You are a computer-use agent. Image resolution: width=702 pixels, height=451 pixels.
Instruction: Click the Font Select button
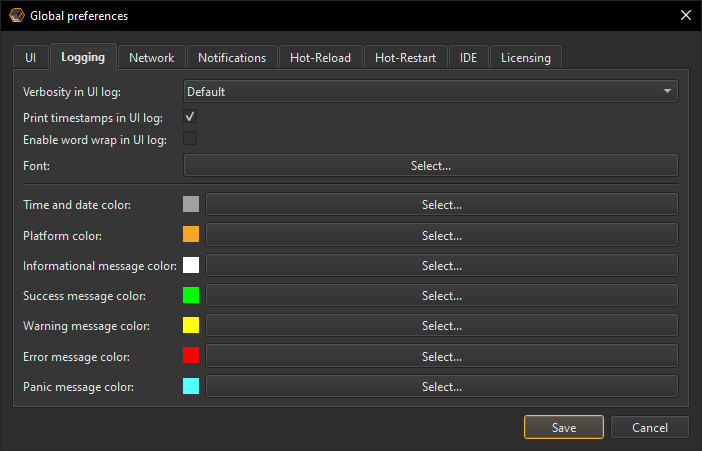point(431,166)
